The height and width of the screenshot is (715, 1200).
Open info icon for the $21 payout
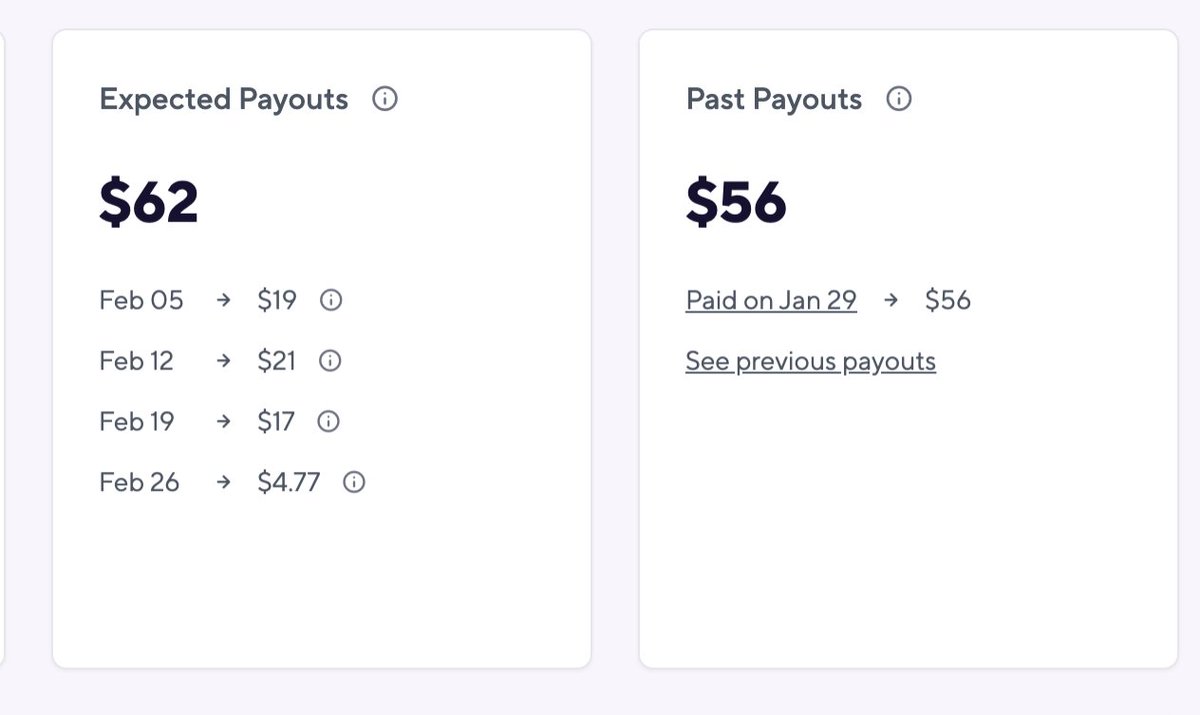click(330, 361)
